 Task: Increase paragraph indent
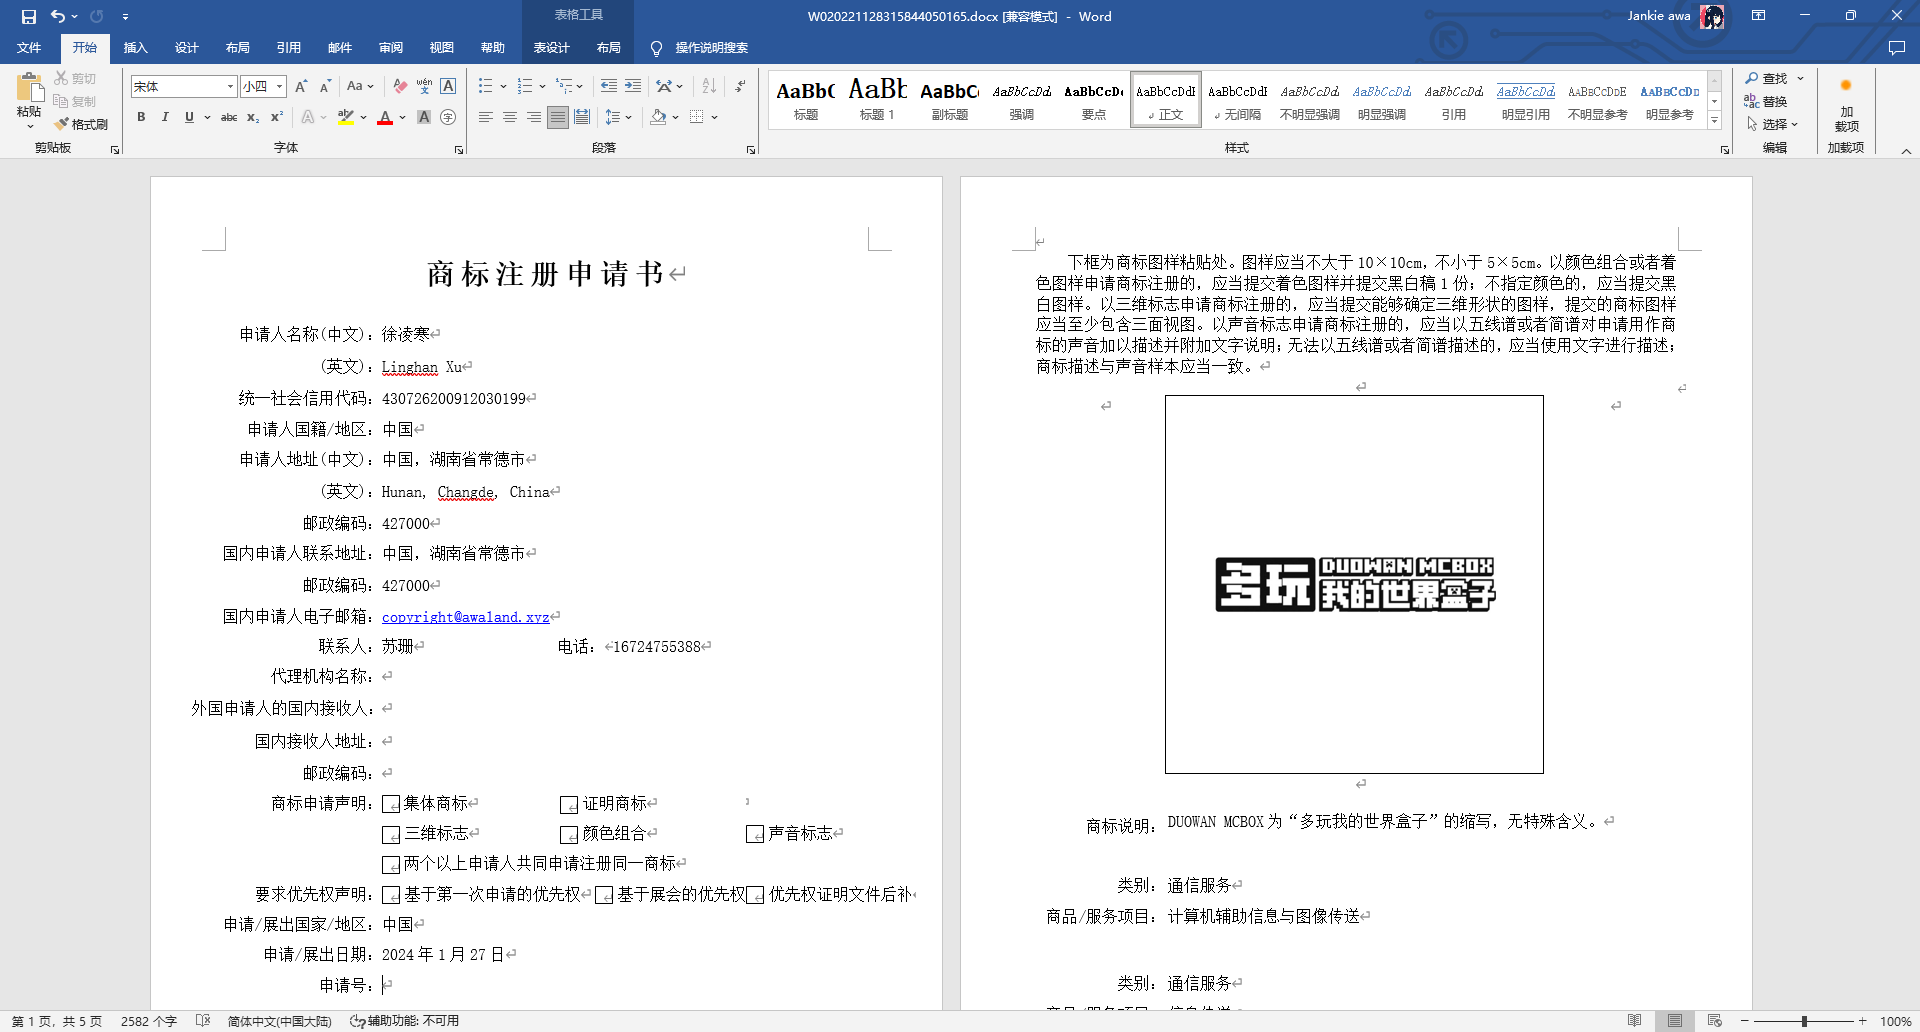tap(633, 87)
